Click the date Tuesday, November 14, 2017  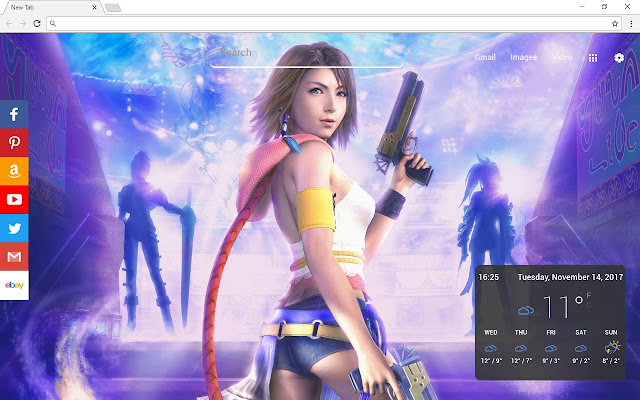tap(570, 277)
